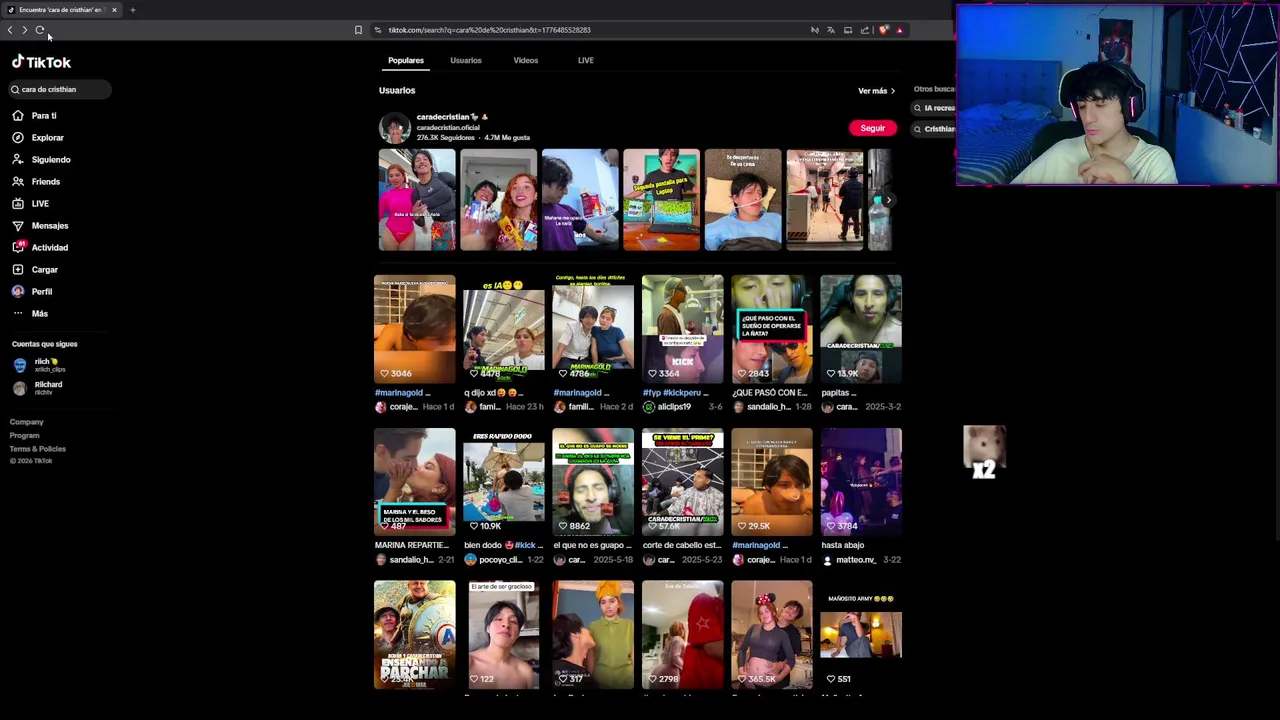Open ENSEÑANDO A PARCHAR video thumbnail

(x=415, y=635)
